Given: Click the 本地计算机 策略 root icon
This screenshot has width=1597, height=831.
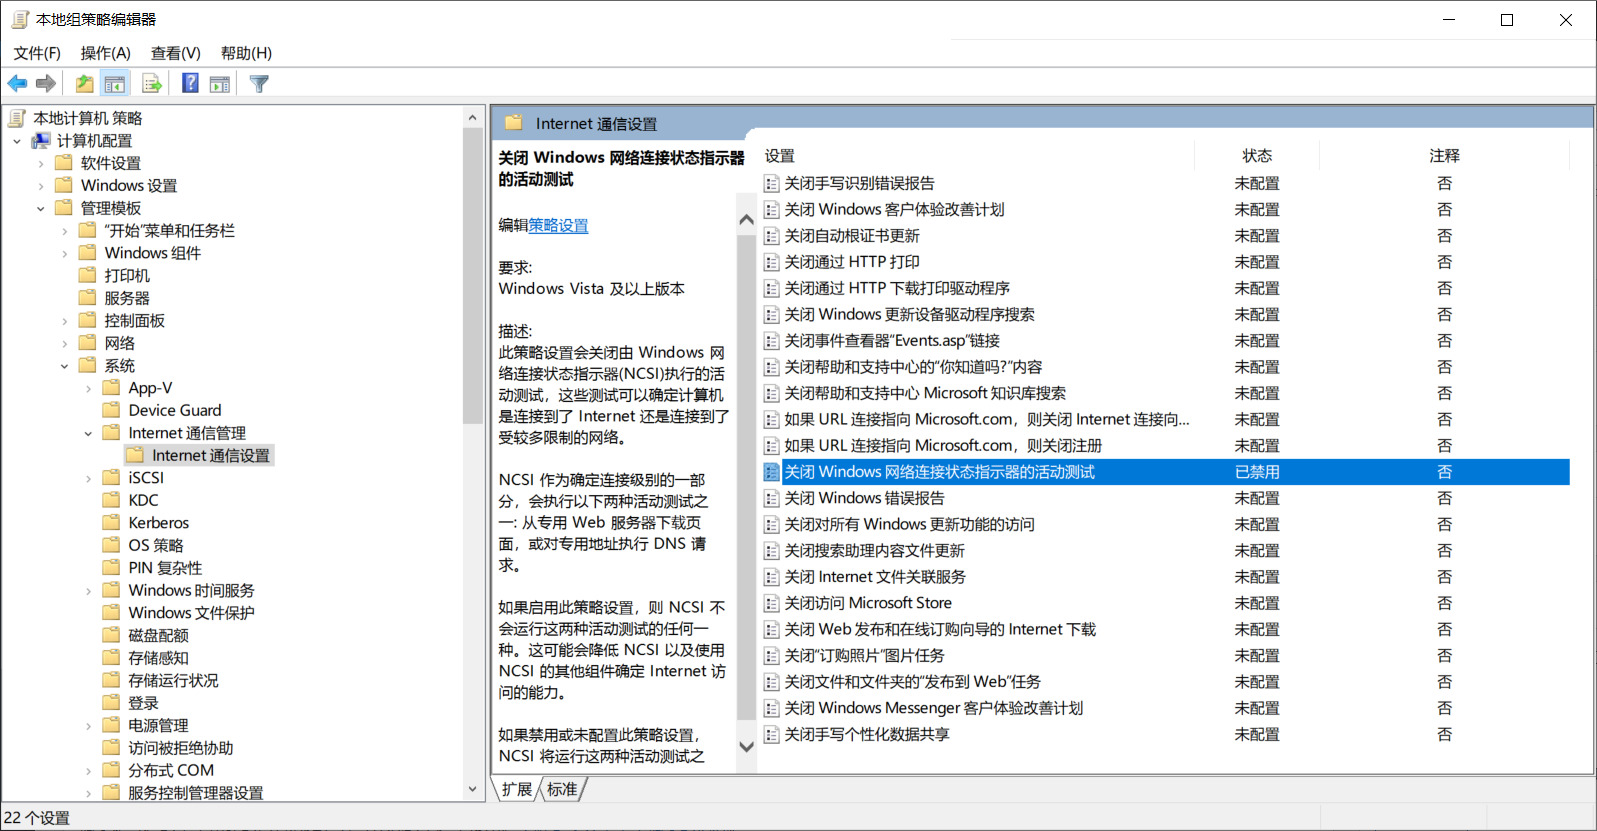Looking at the screenshot, I should click(x=17, y=118).
